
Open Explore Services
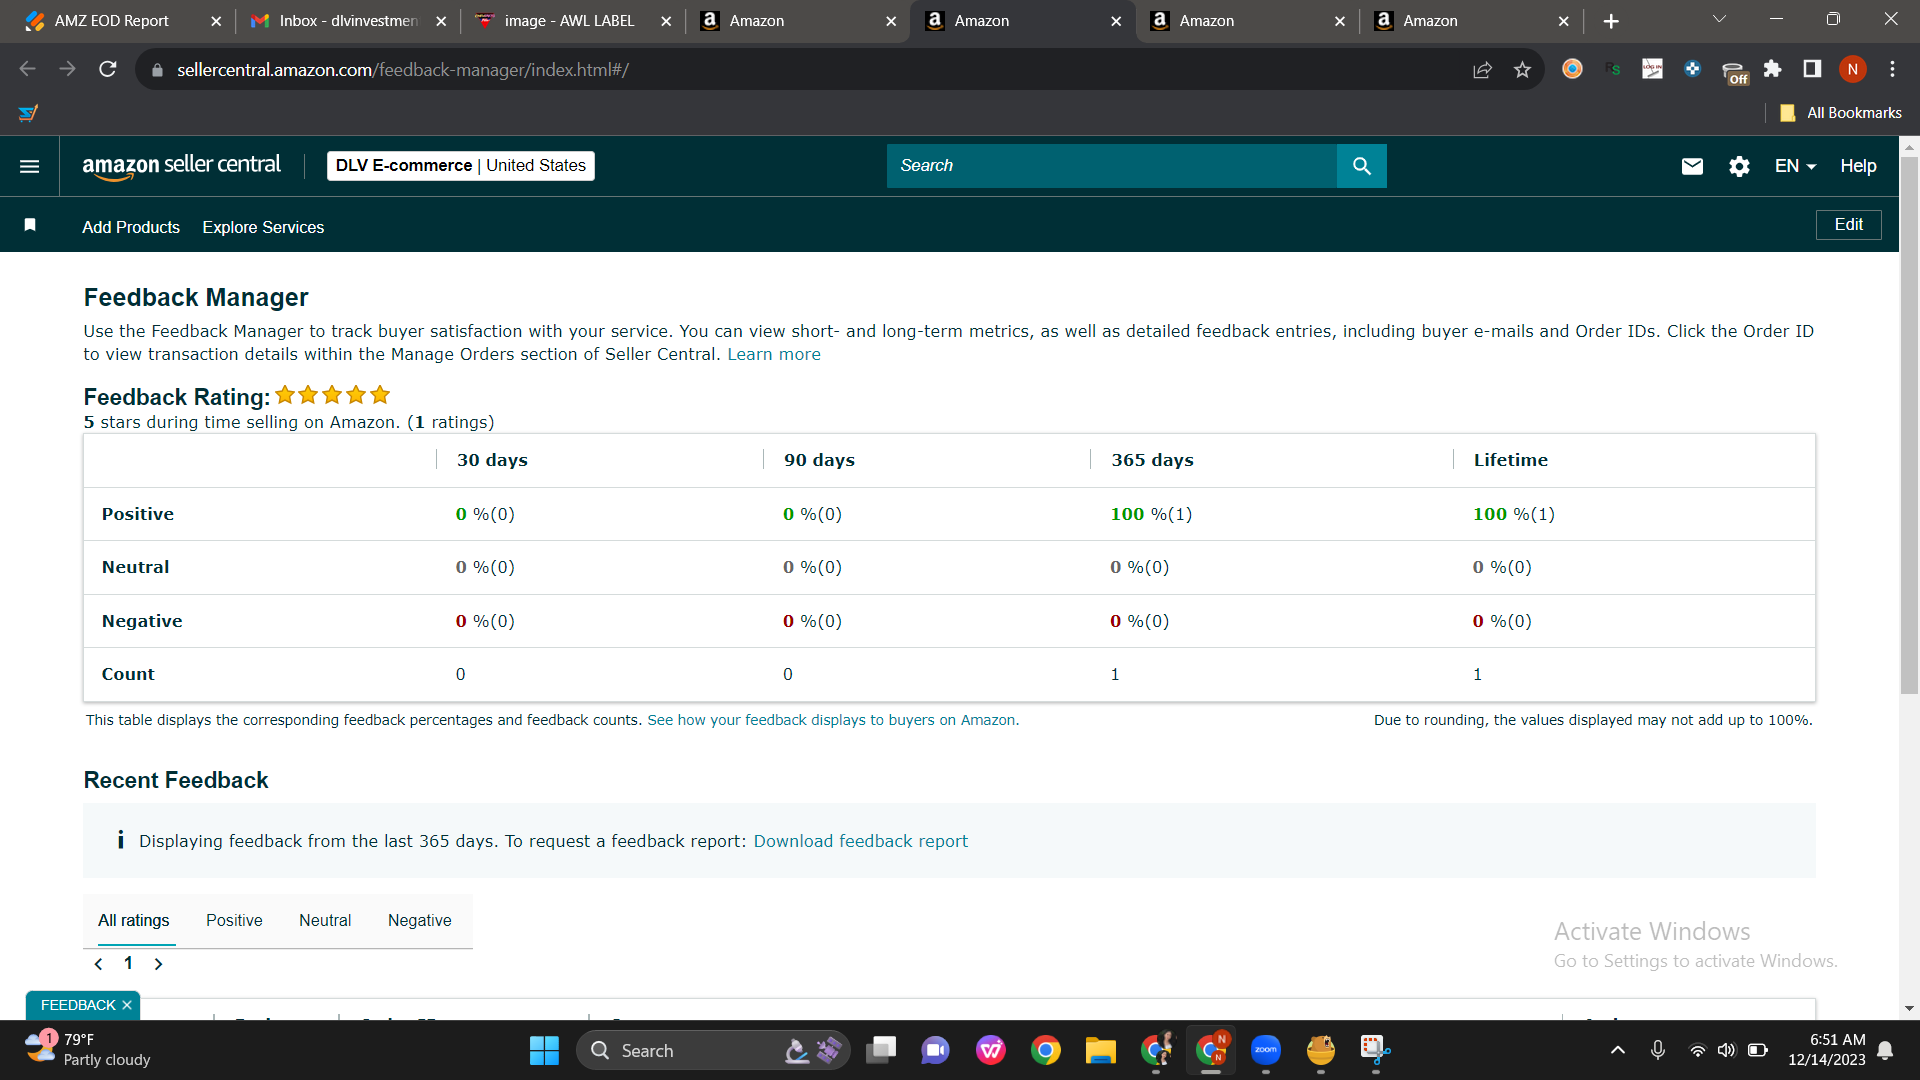[263, 227]
